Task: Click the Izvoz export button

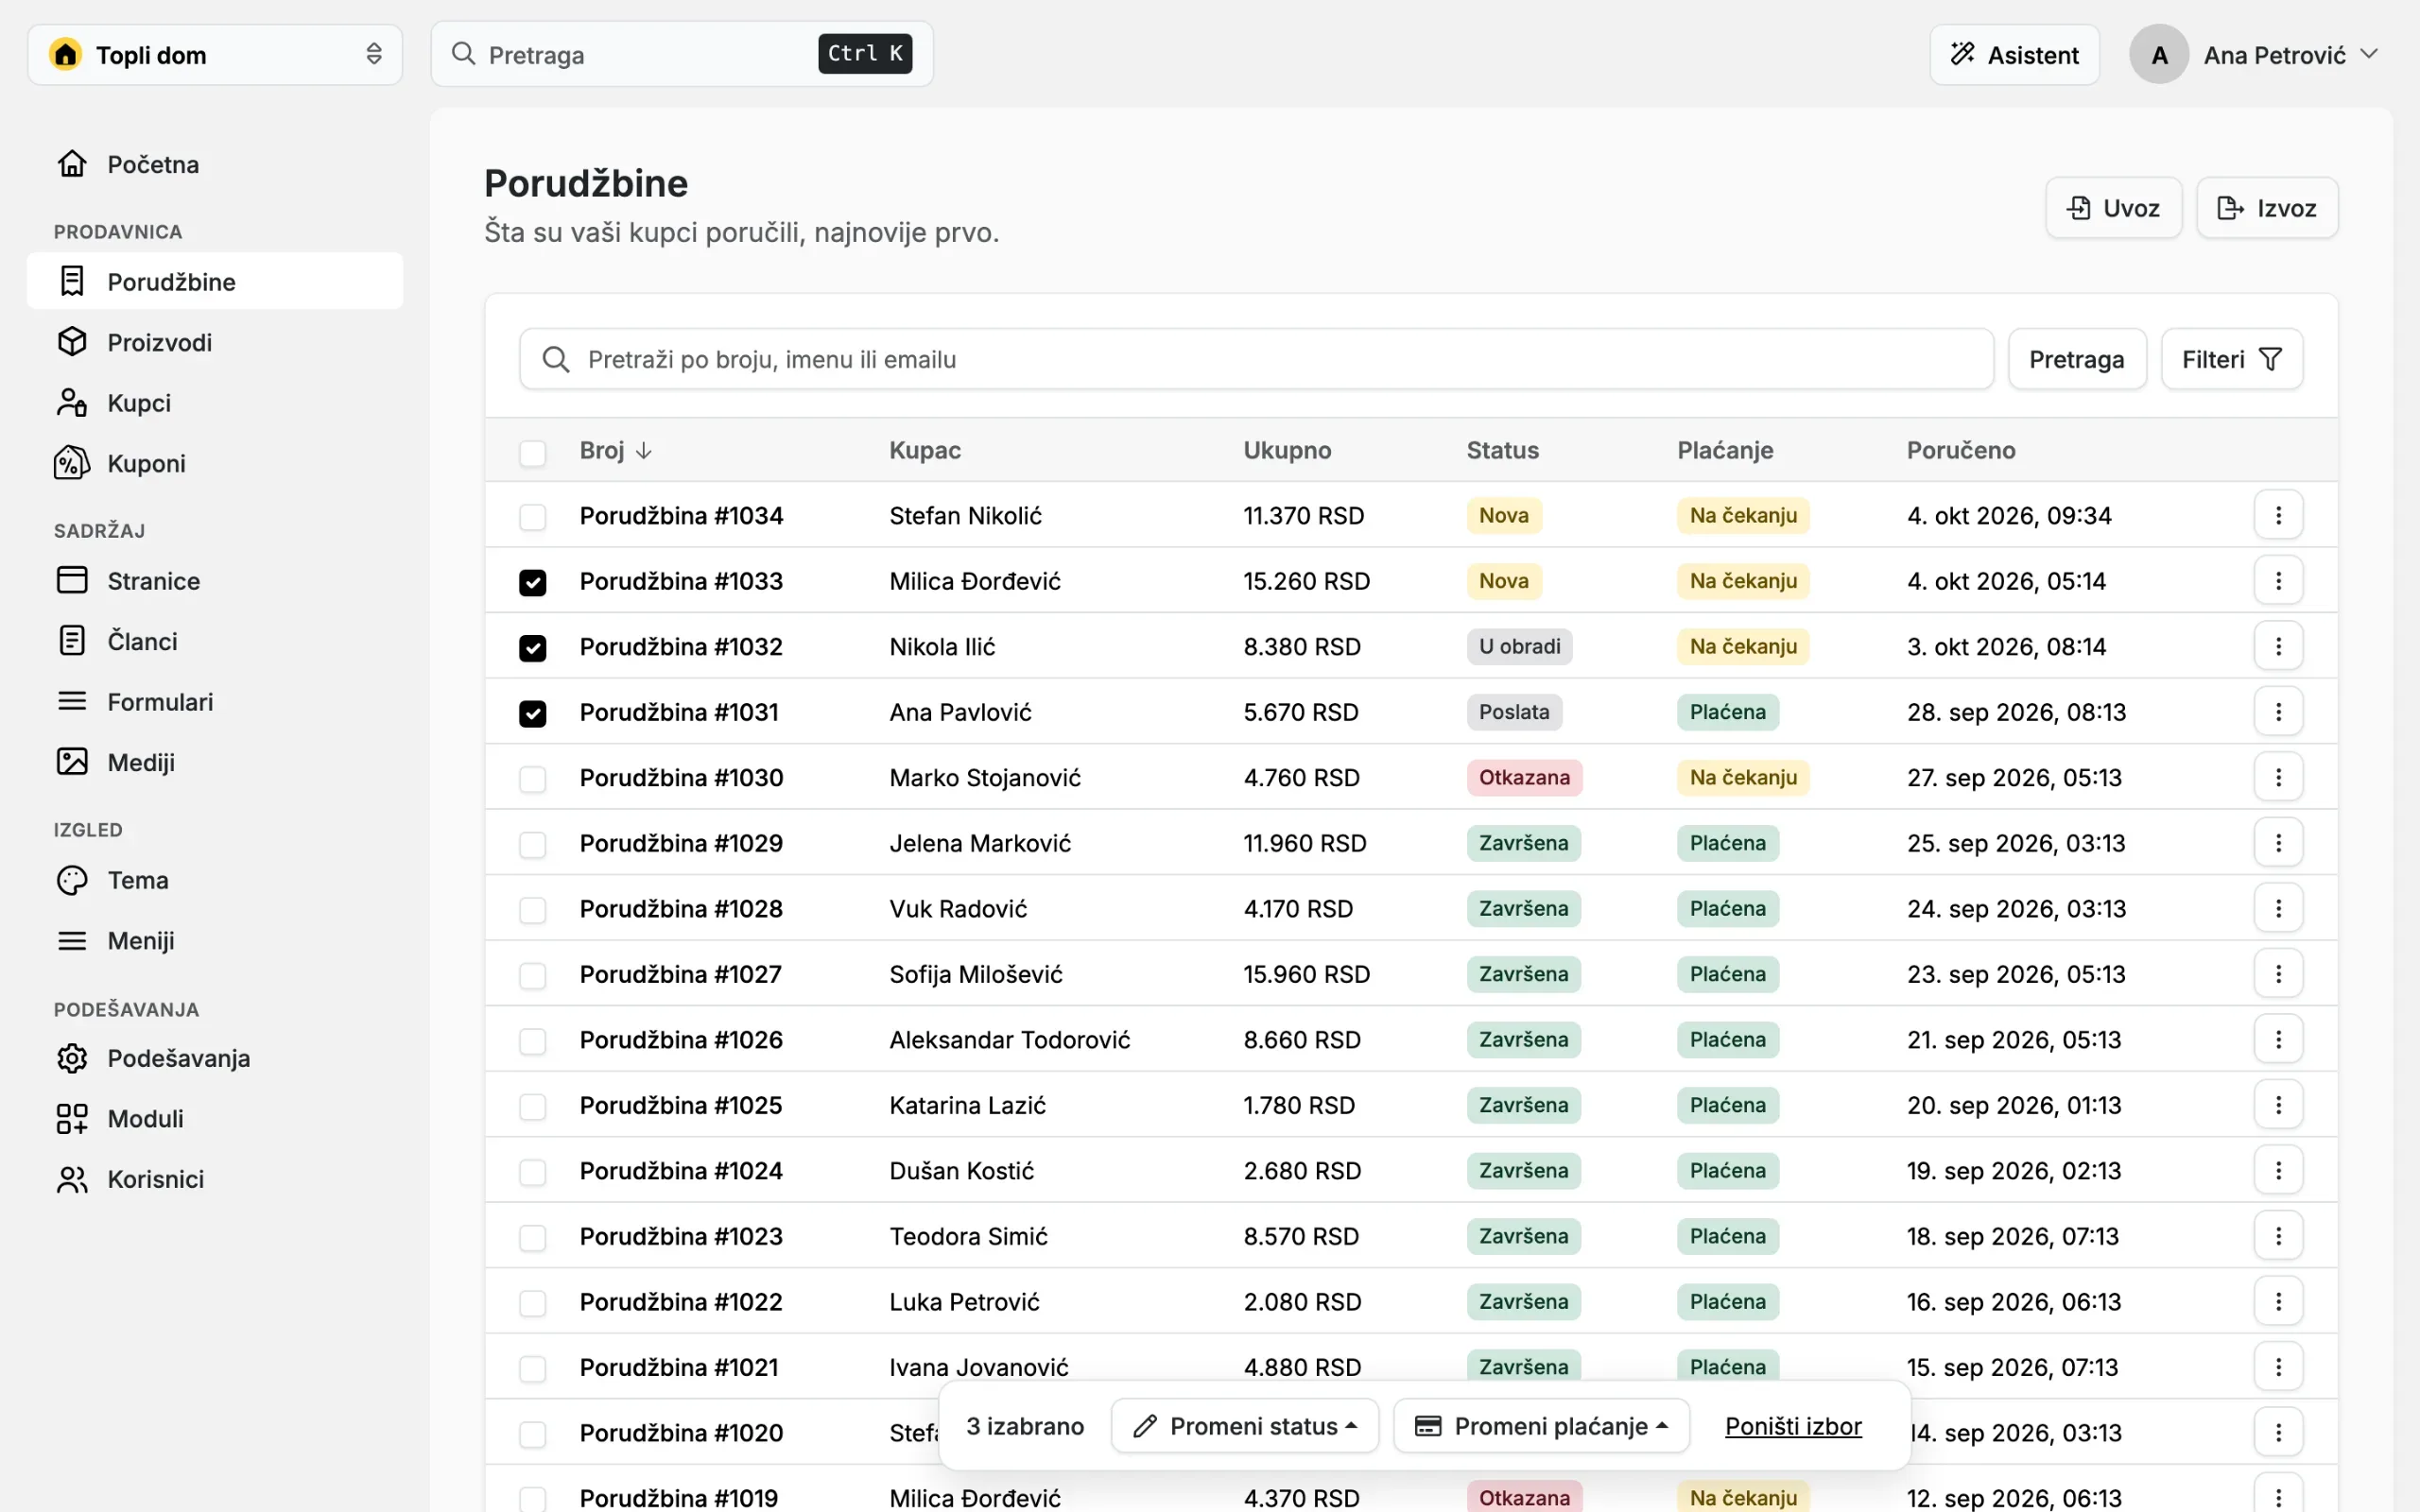Action: 2267,208
